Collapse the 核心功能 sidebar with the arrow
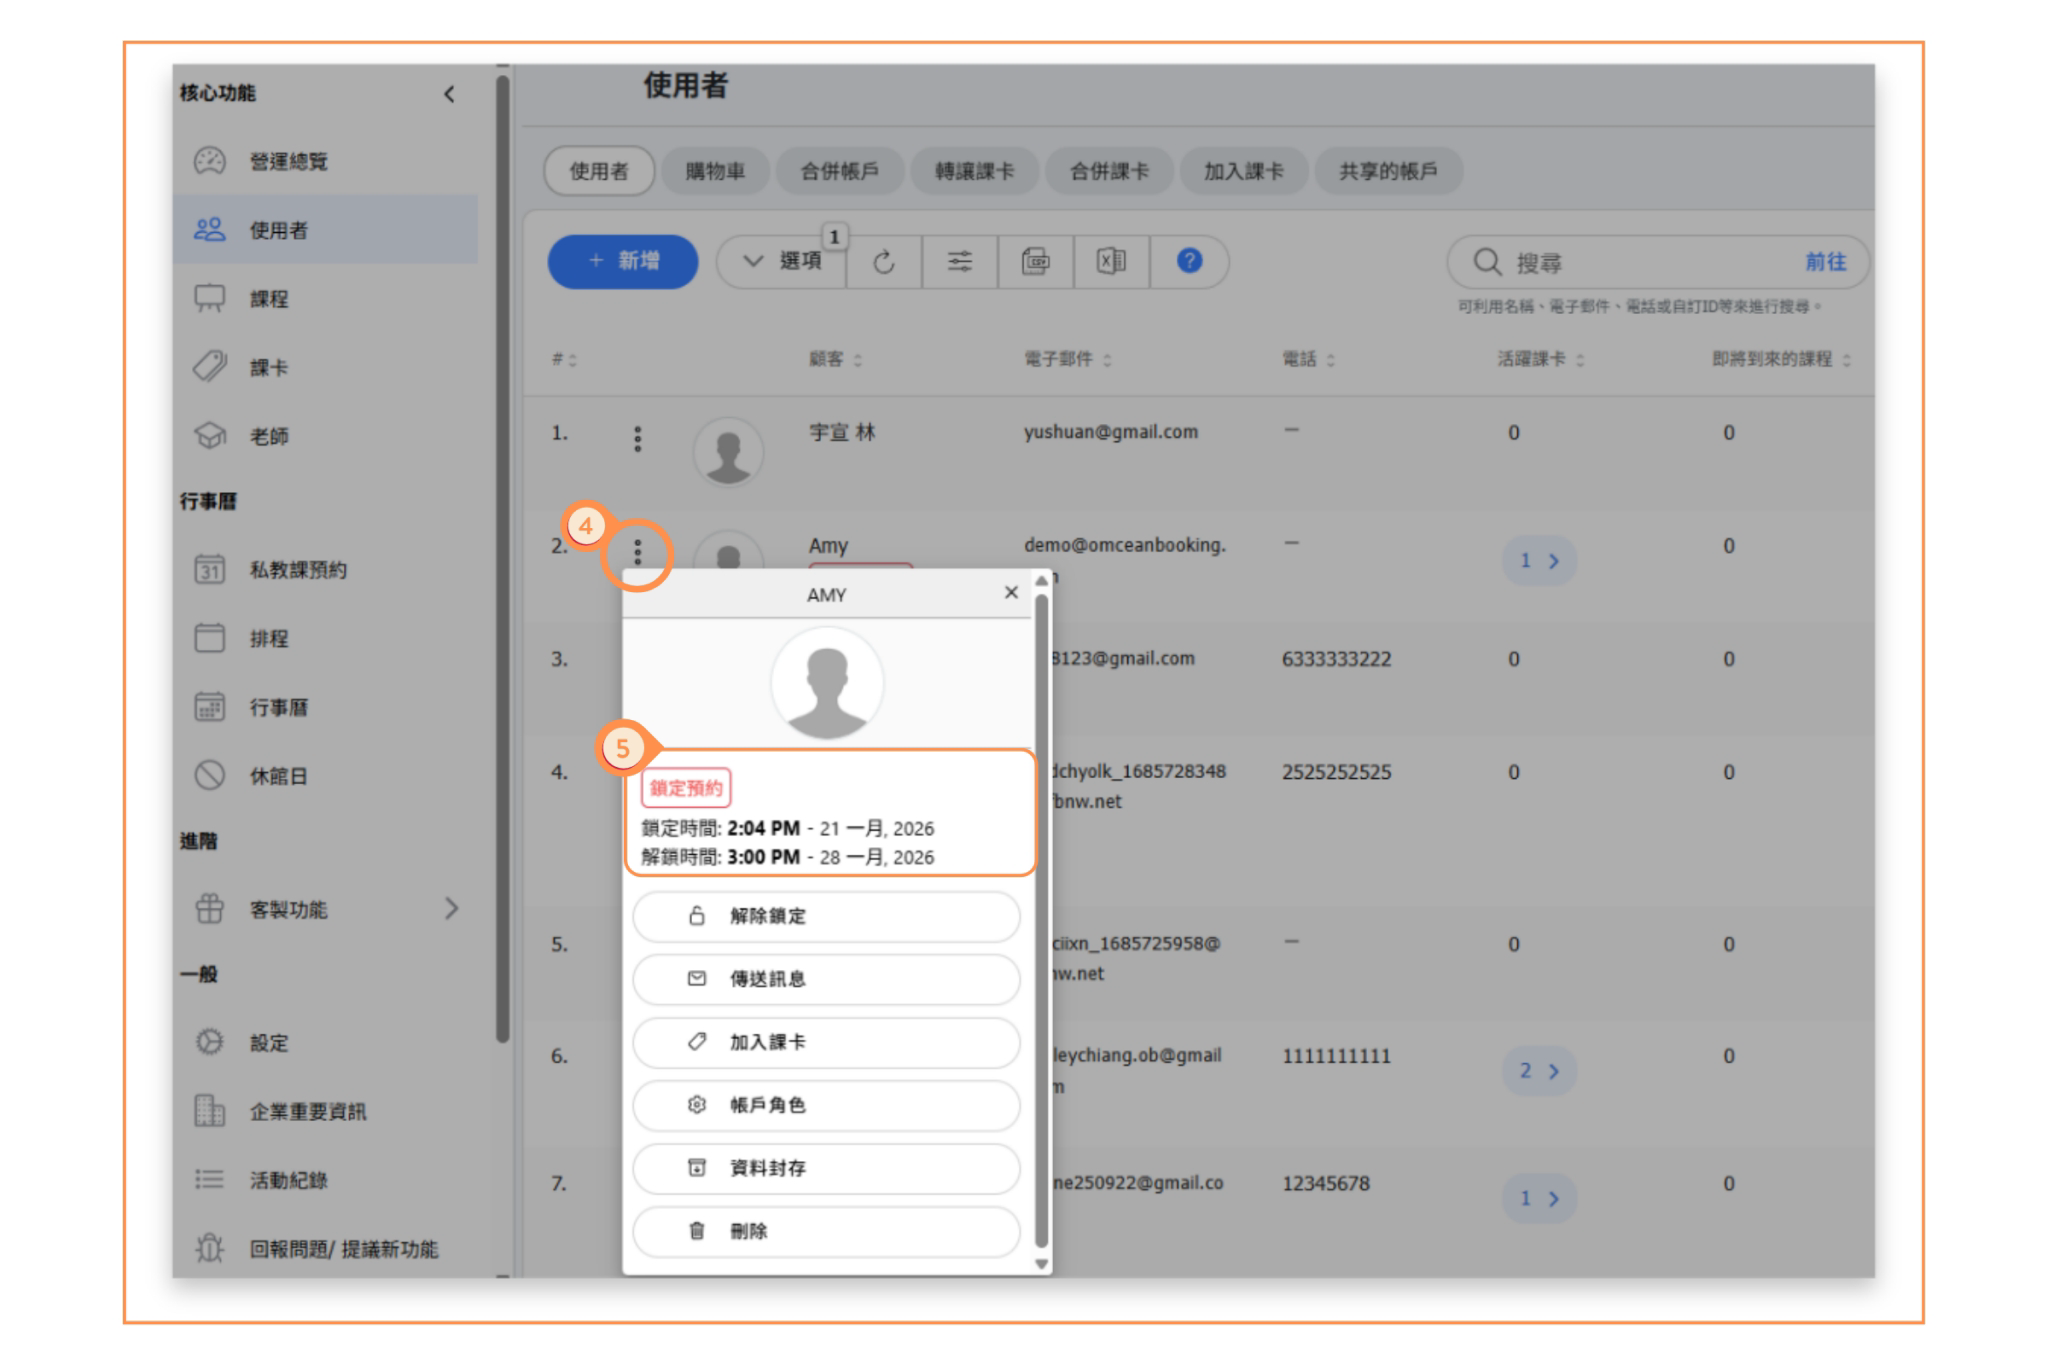 [x=449, y=94]
